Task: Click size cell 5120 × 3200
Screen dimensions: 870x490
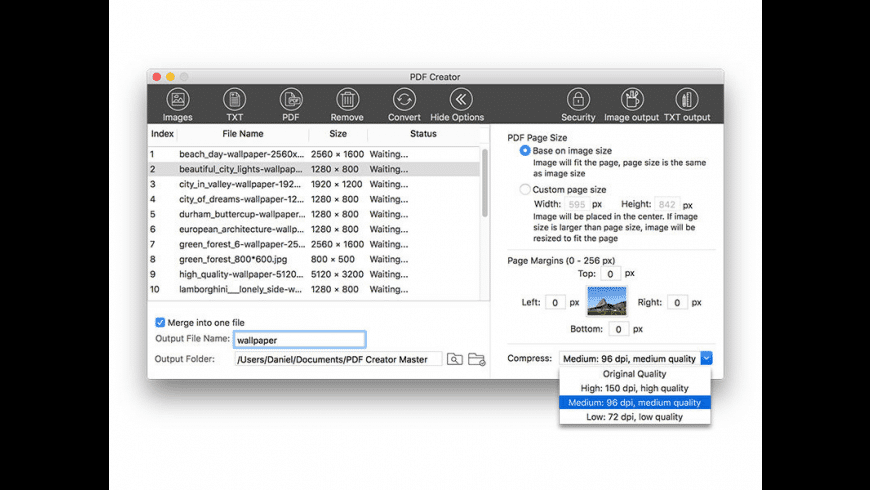Action: 337,274
